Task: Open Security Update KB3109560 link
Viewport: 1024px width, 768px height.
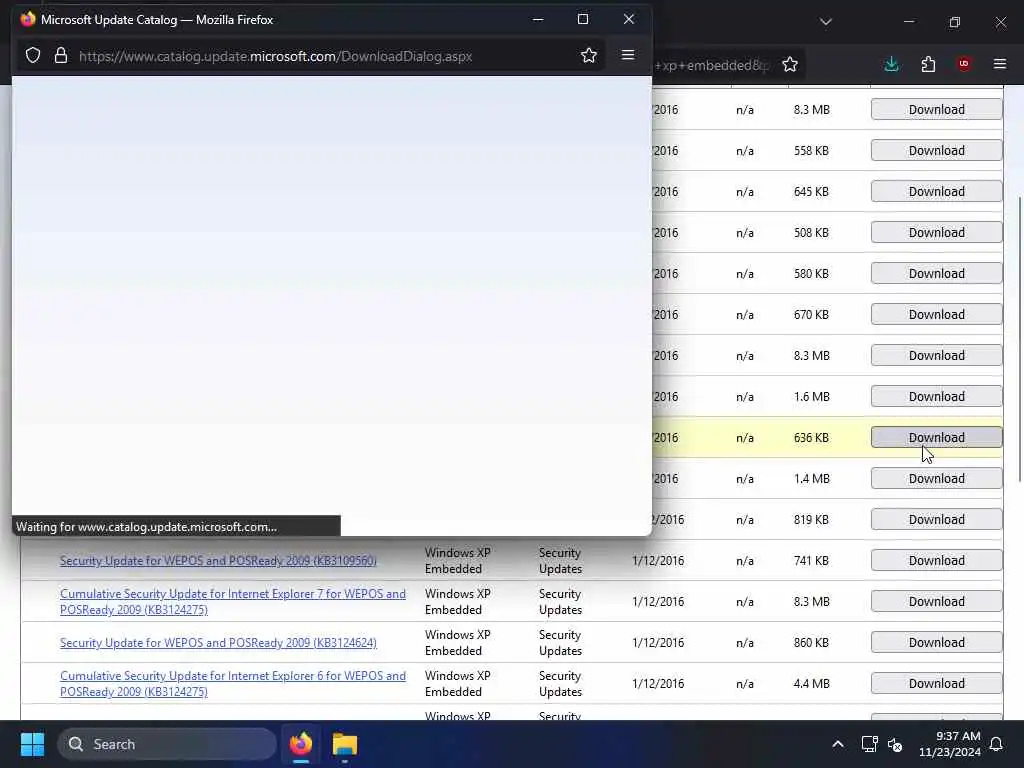Action: (x=218, y=560)
